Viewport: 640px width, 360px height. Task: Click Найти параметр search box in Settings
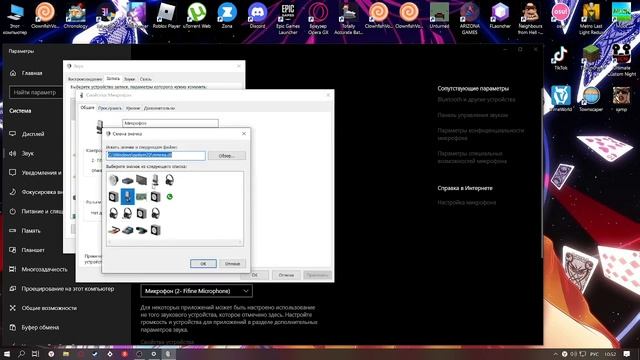click(36, 92)
